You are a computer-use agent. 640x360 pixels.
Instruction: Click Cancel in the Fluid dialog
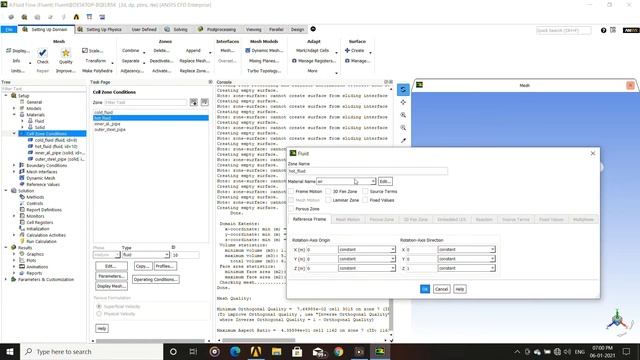point(441,289)
